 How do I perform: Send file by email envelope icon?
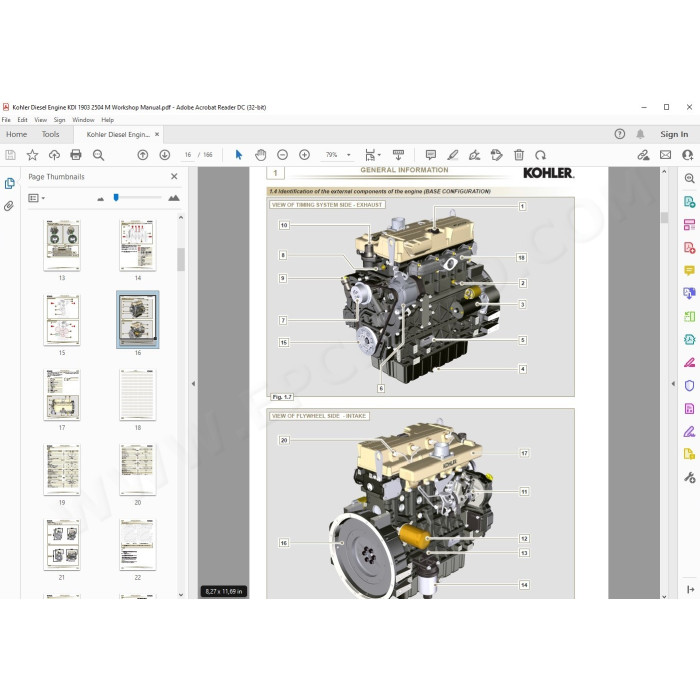[x=665, y=155]
